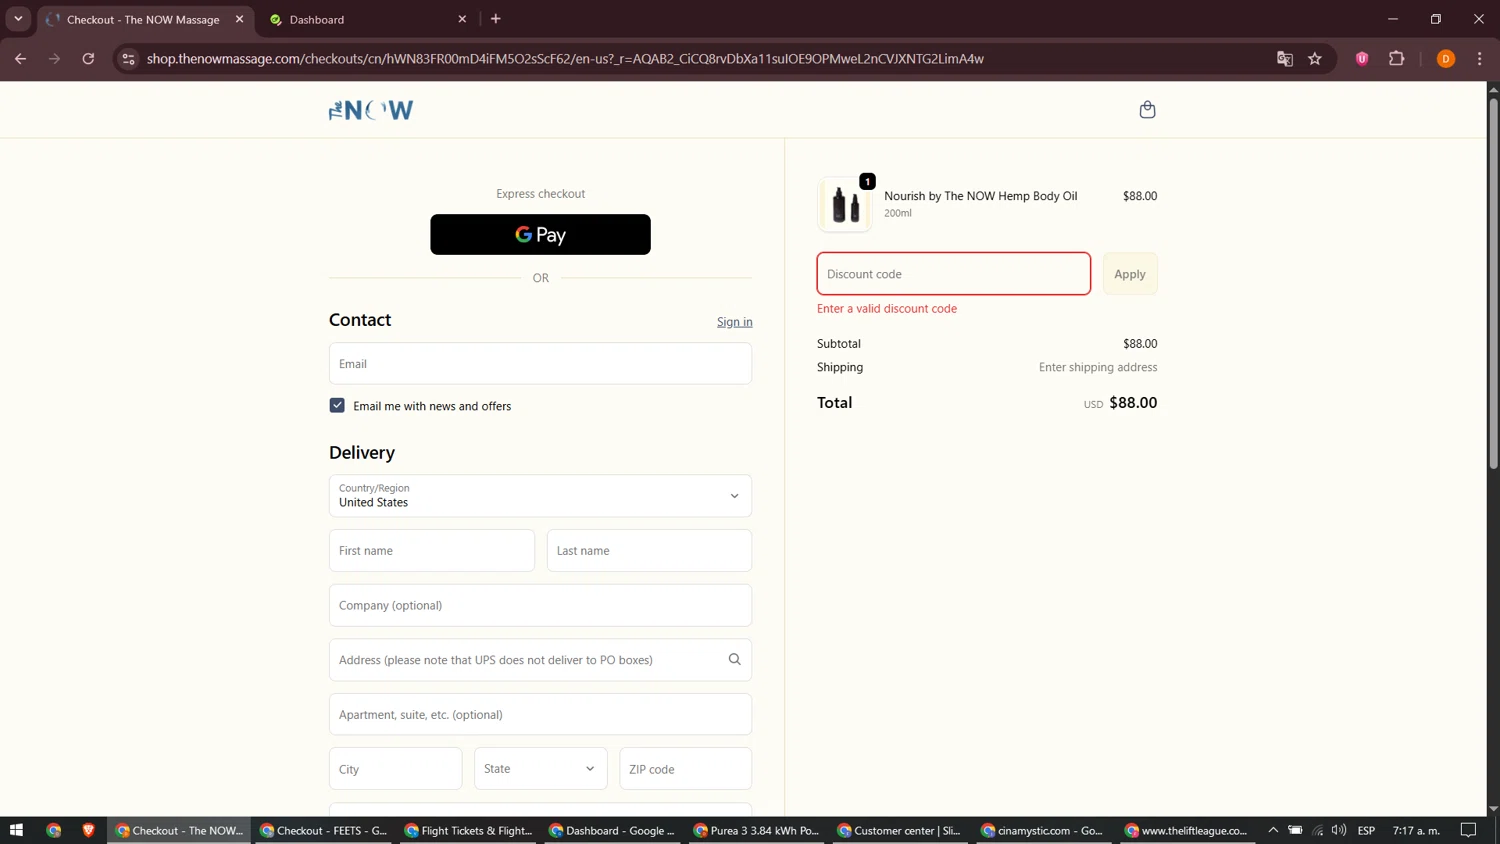Toggle Email me with news and offers
1500x844 pixels.
tap(337, 405)
